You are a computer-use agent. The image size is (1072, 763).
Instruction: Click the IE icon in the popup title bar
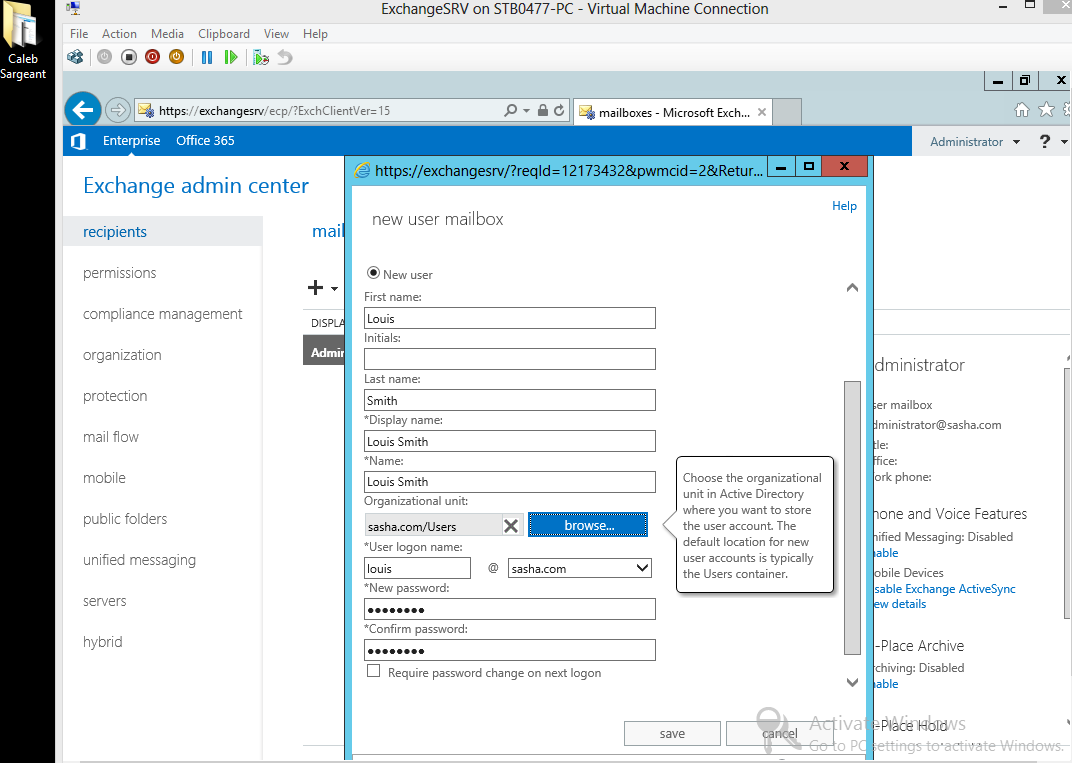click(362, 170)
